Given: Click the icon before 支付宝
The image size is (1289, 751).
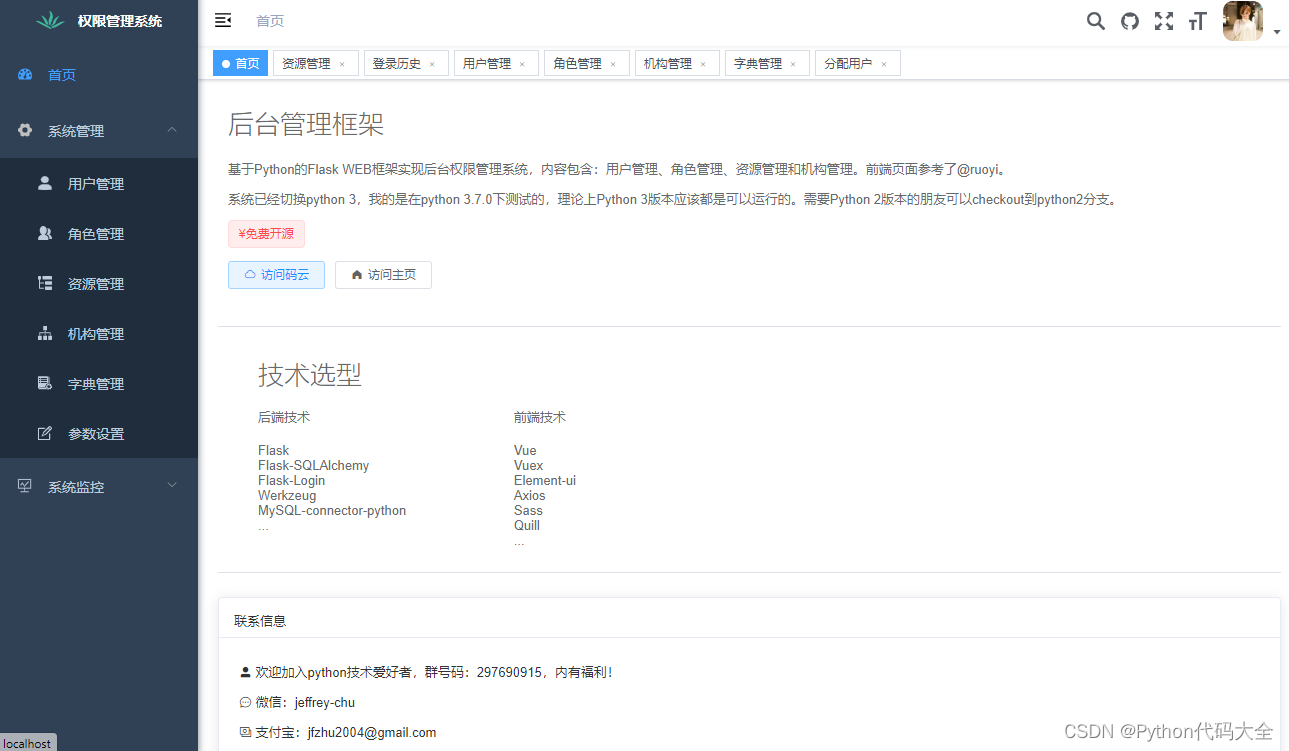Looking at the screenshot, I should [x=246, y=732].
